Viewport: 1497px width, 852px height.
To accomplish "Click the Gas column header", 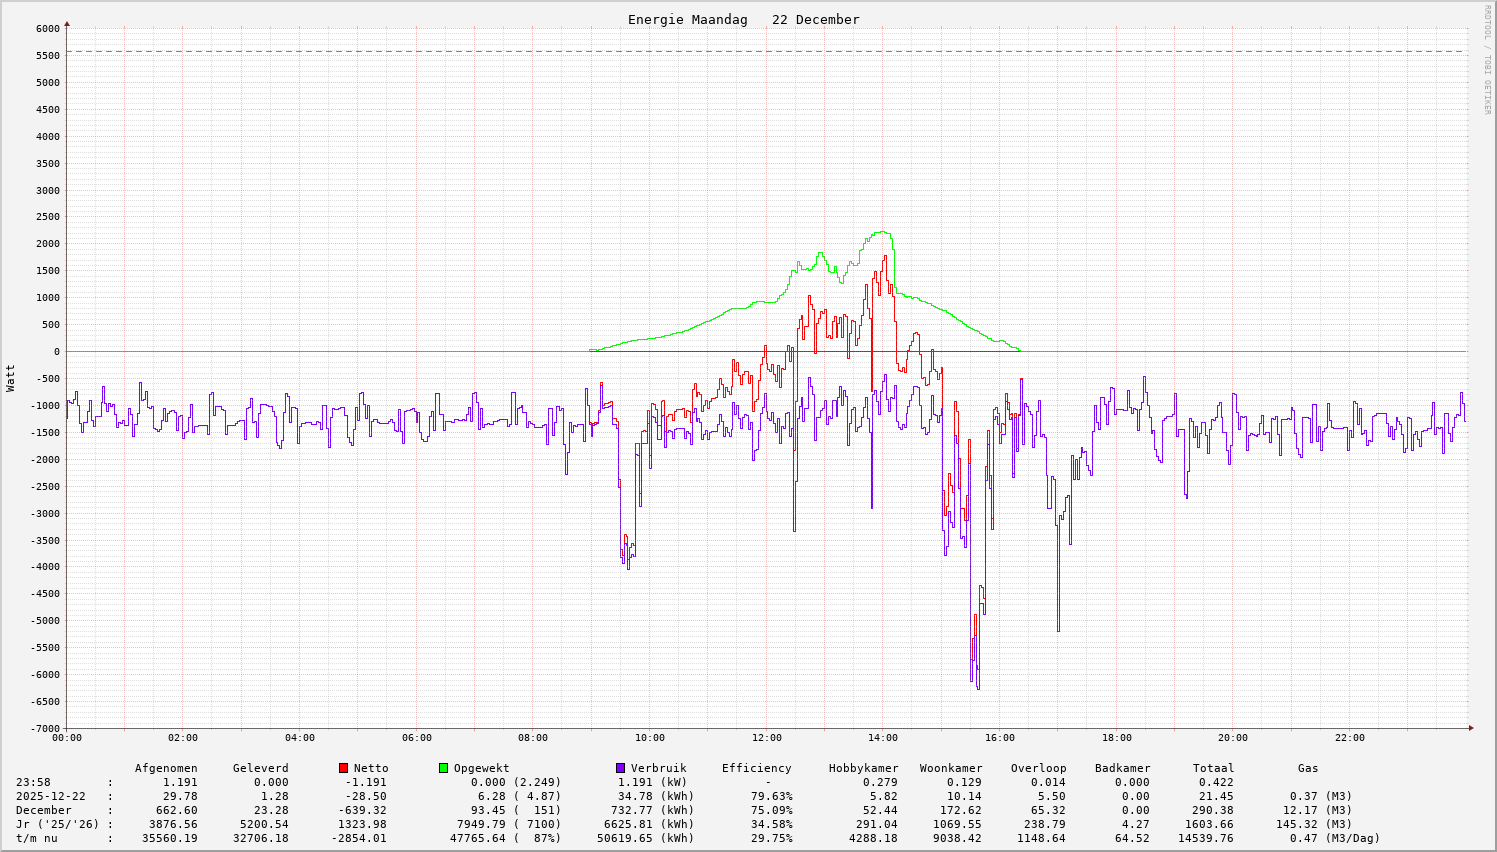I will click(x=1308, y=768).
